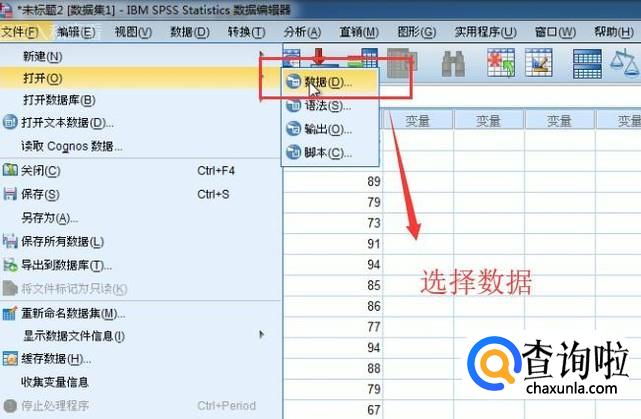
Task: Select the cell containing 91
Action: coord(333,244)
